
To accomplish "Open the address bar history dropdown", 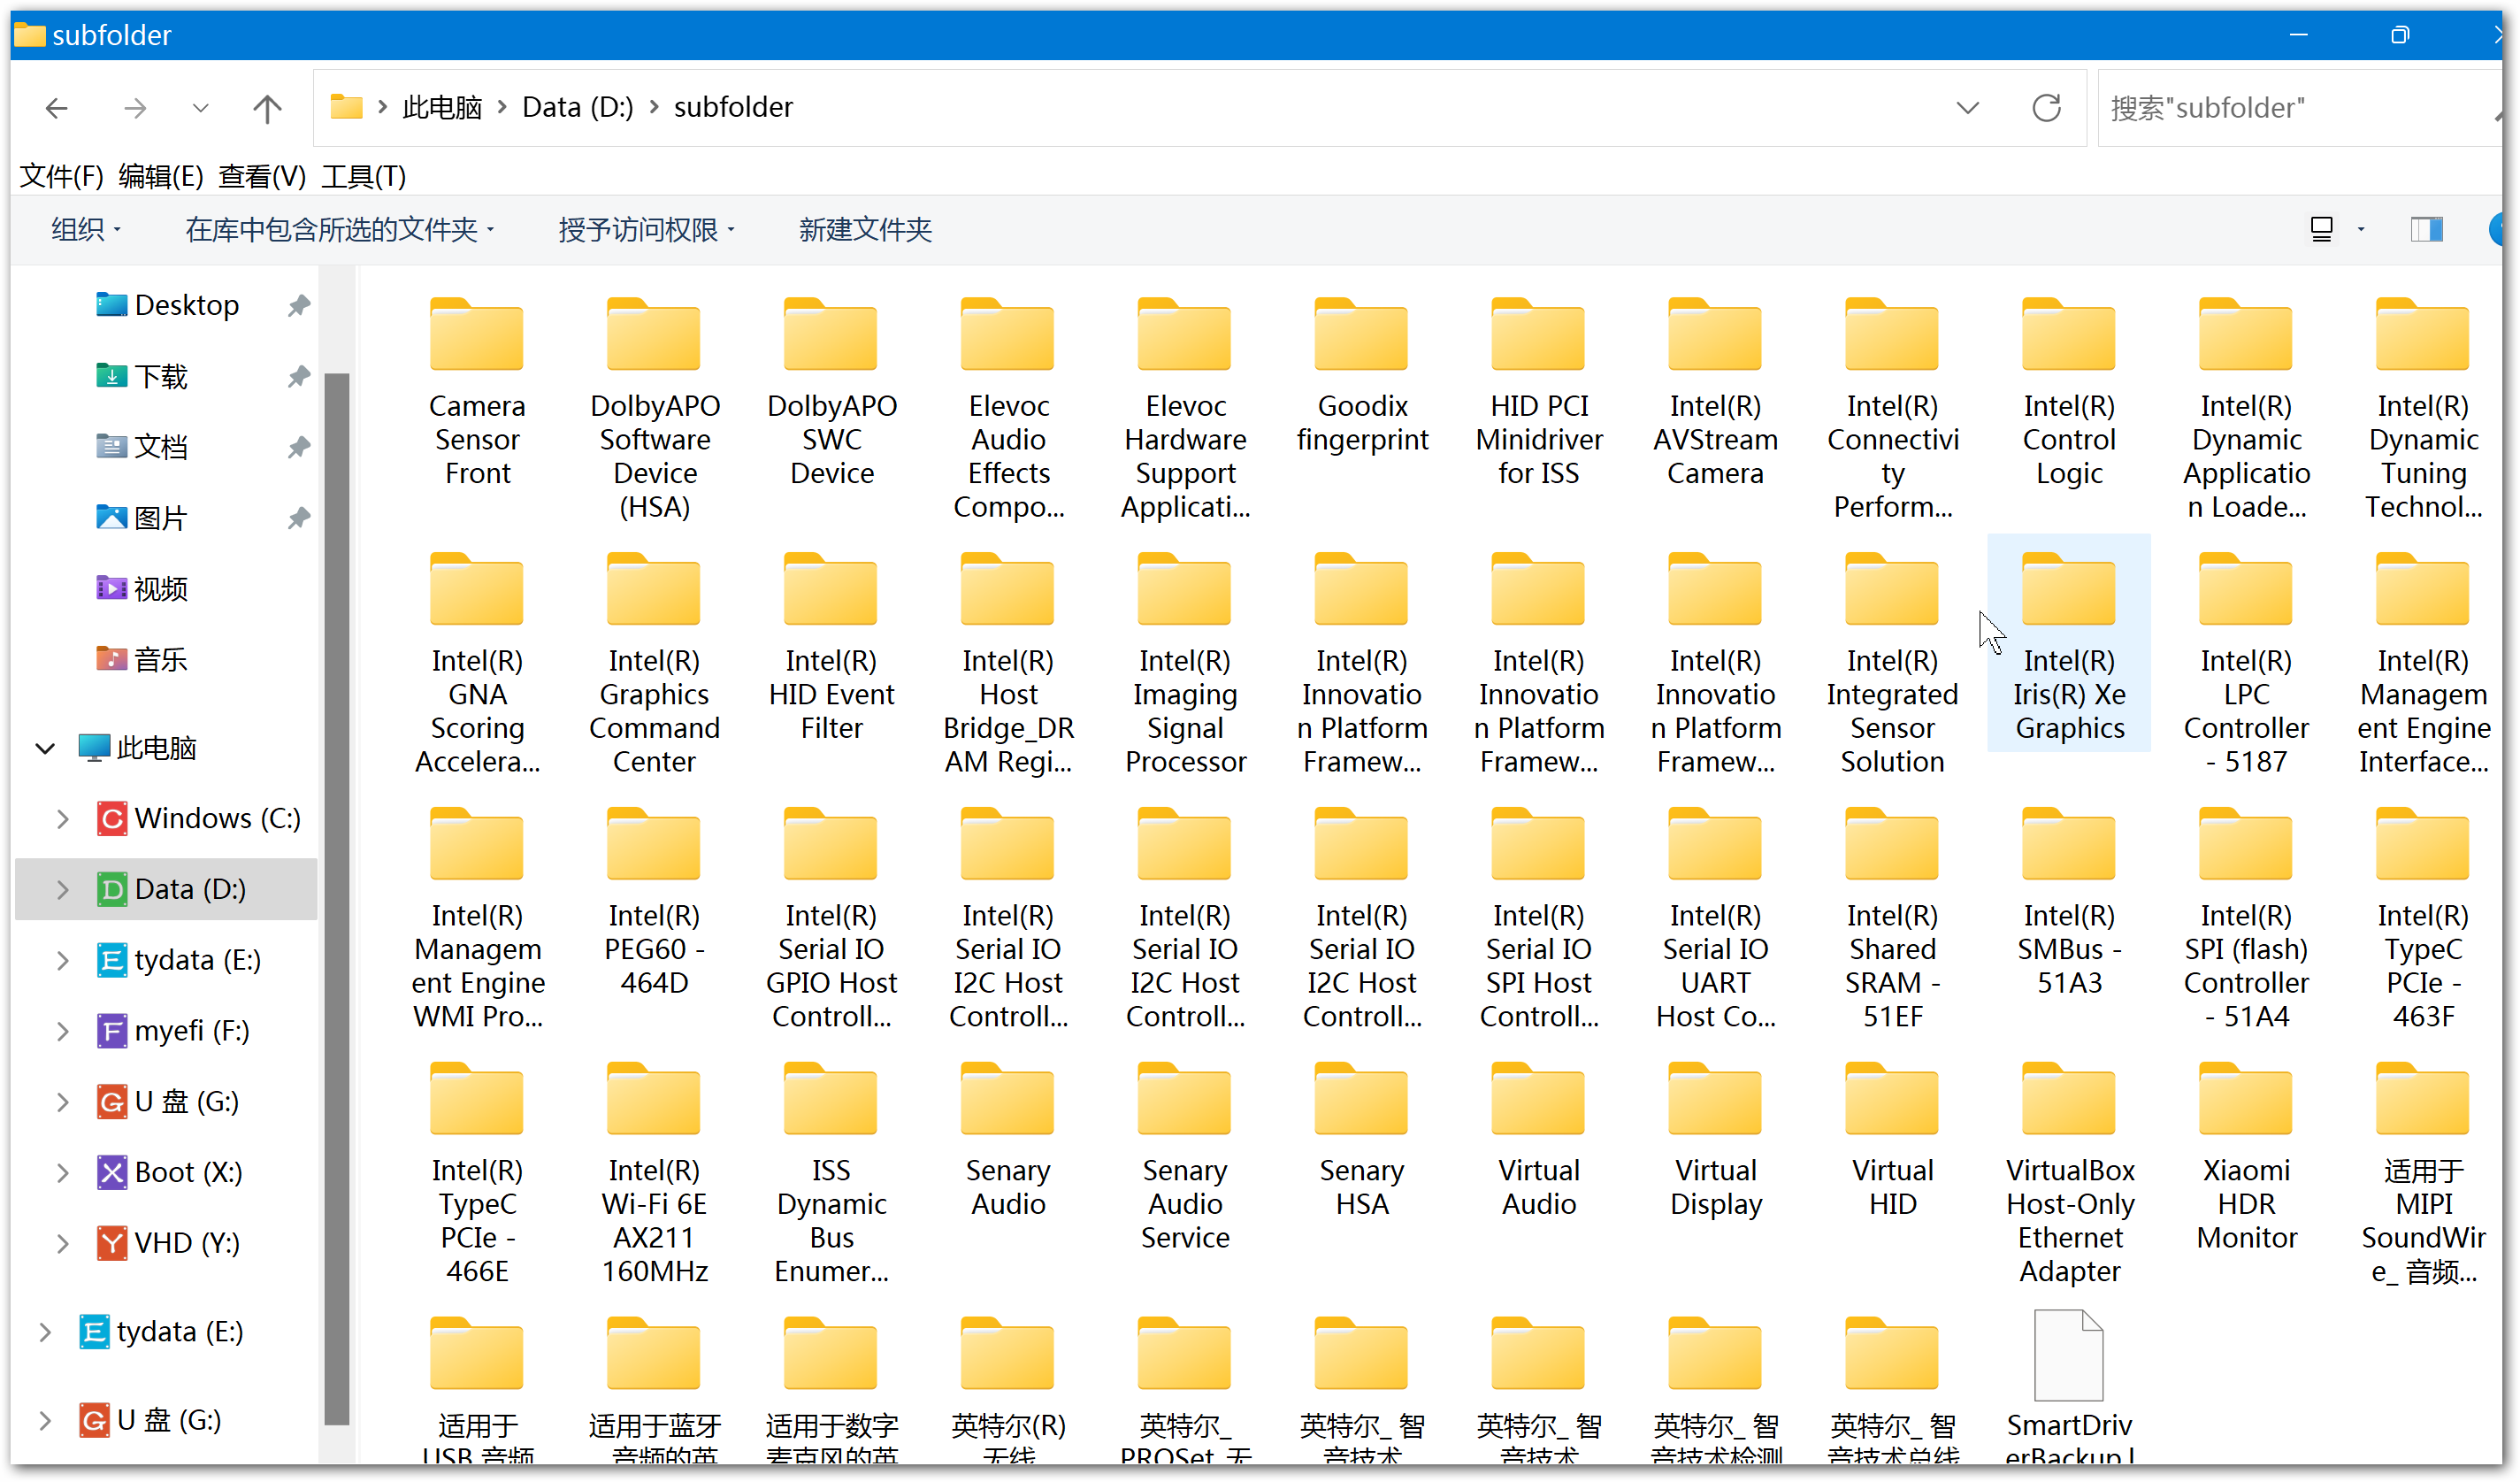I will [x=1967, y=108].
